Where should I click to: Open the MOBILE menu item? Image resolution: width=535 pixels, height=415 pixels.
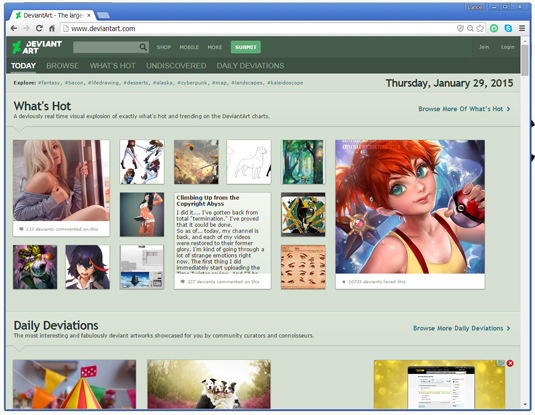[x=189, y=47]
